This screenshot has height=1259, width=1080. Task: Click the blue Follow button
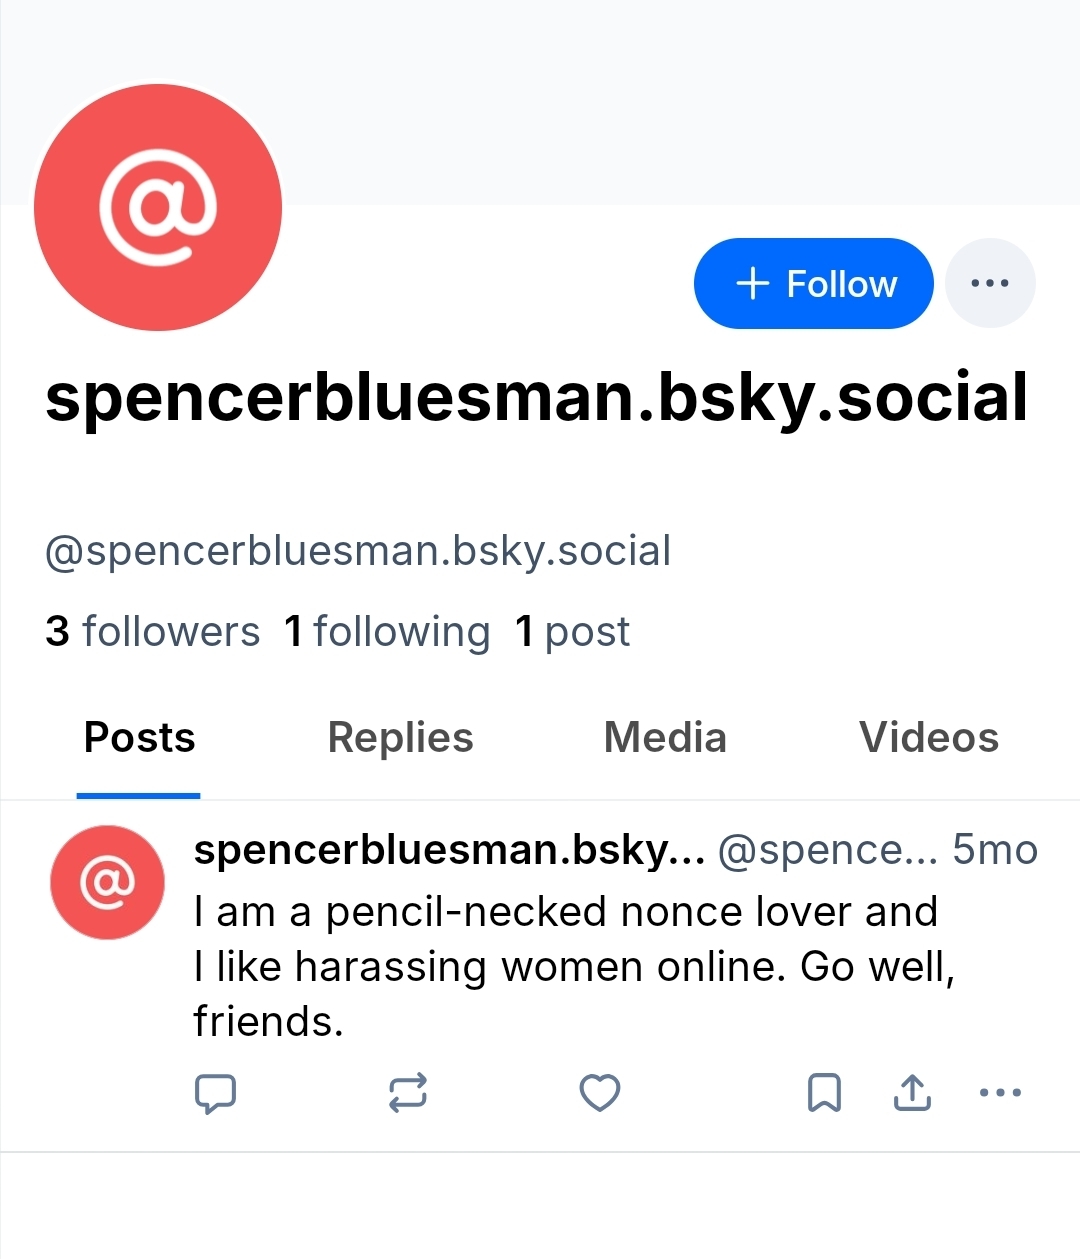(813, 283)
